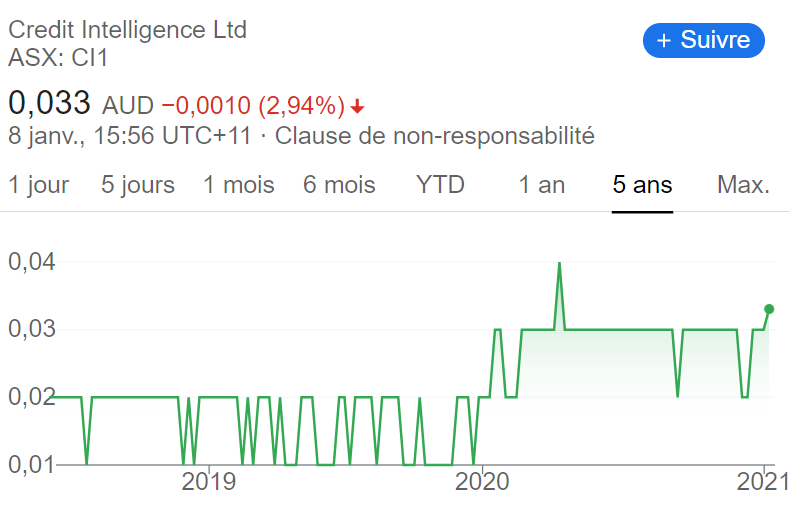Screen dimensions: 790x508
Task: Click the ASX: CI1 ticker symbol
Action: 58,57
